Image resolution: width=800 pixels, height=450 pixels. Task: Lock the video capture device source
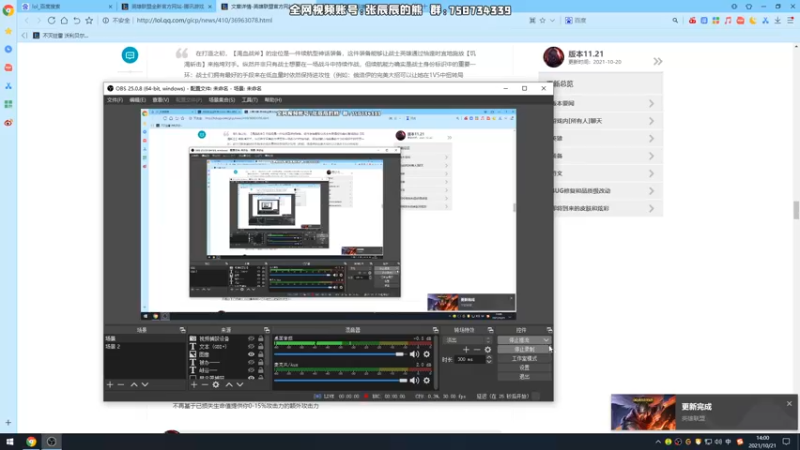click(x=261, y=338)
